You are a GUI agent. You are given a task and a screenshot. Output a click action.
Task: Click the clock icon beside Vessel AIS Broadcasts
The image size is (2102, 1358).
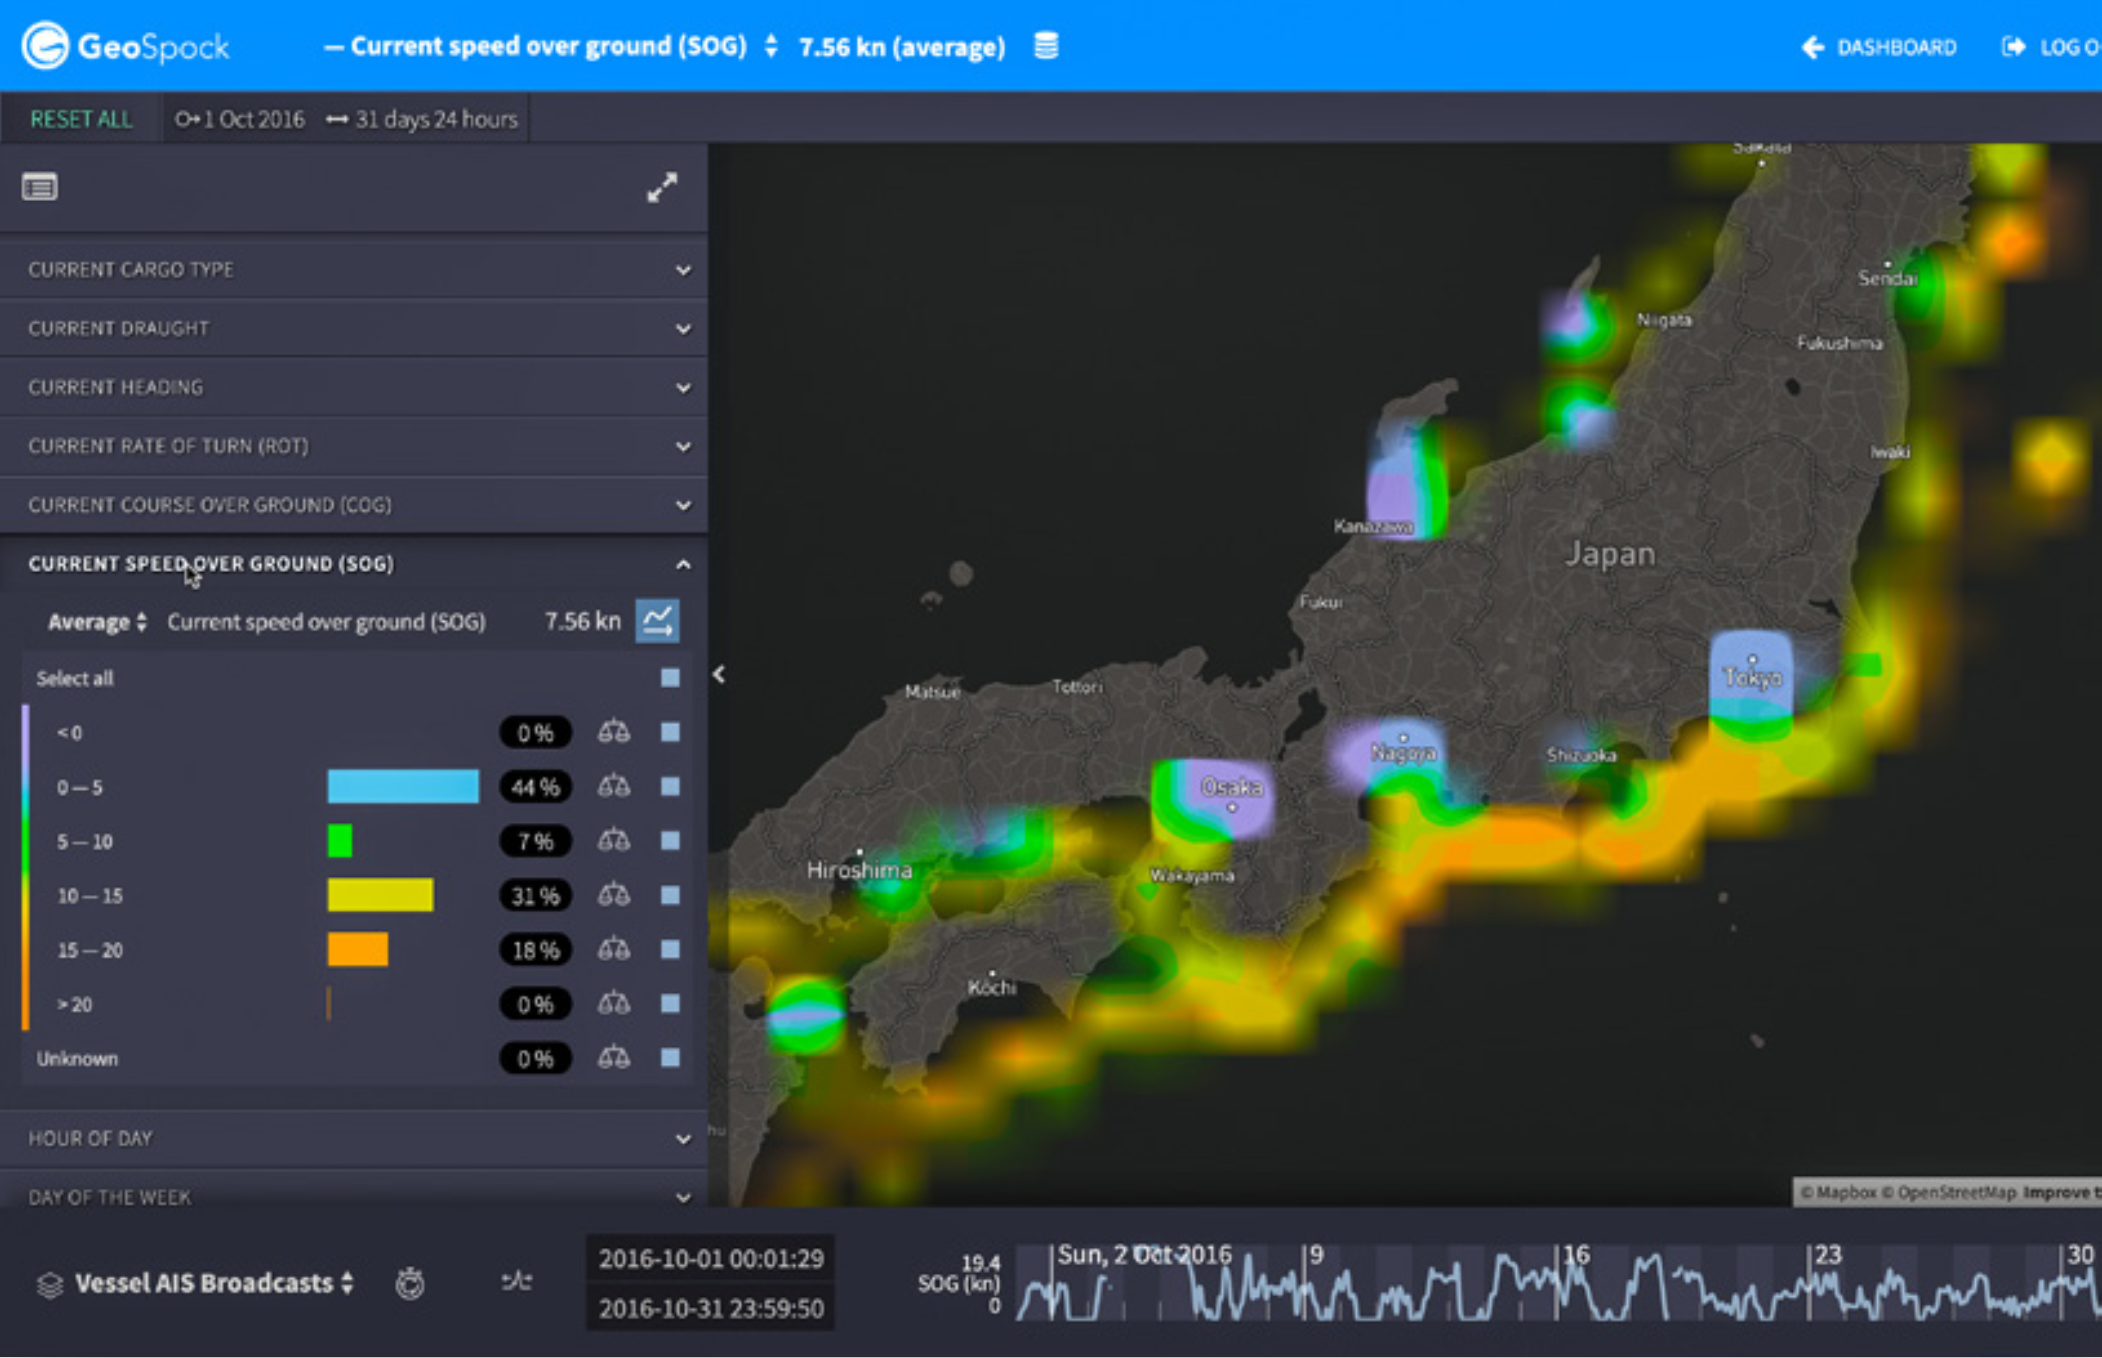pyautogui.click(x=410, y=1283)
